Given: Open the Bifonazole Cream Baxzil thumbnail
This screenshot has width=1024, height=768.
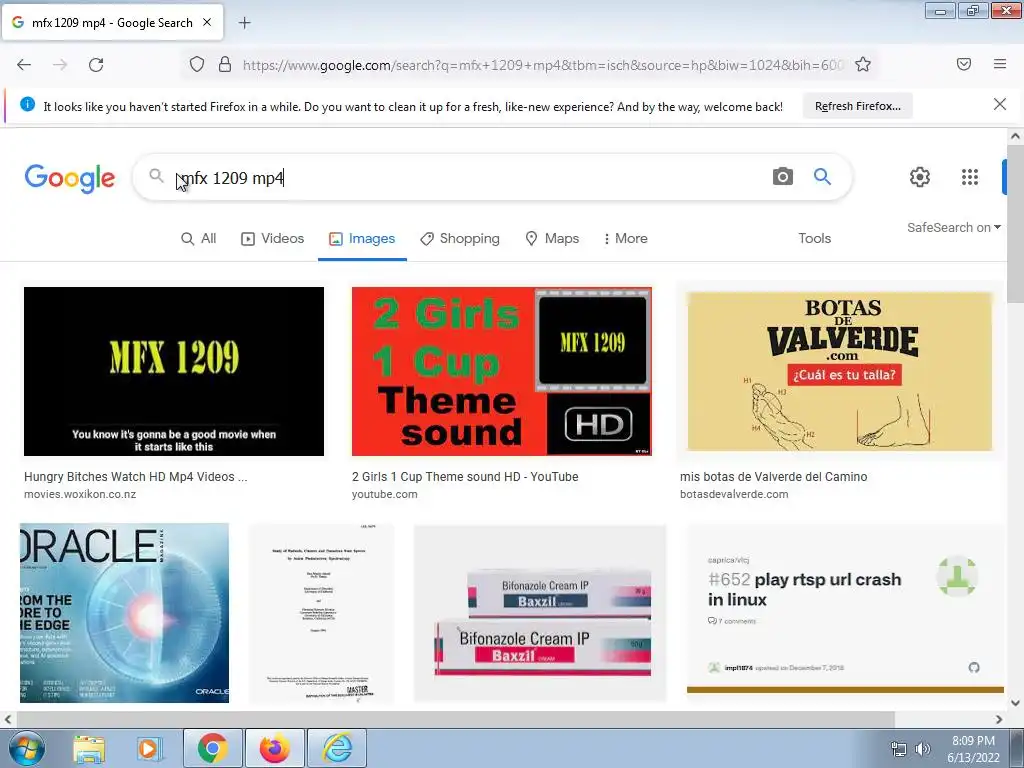Looking at the screenshot, I should pyautogui.click(x=540, y=613).
